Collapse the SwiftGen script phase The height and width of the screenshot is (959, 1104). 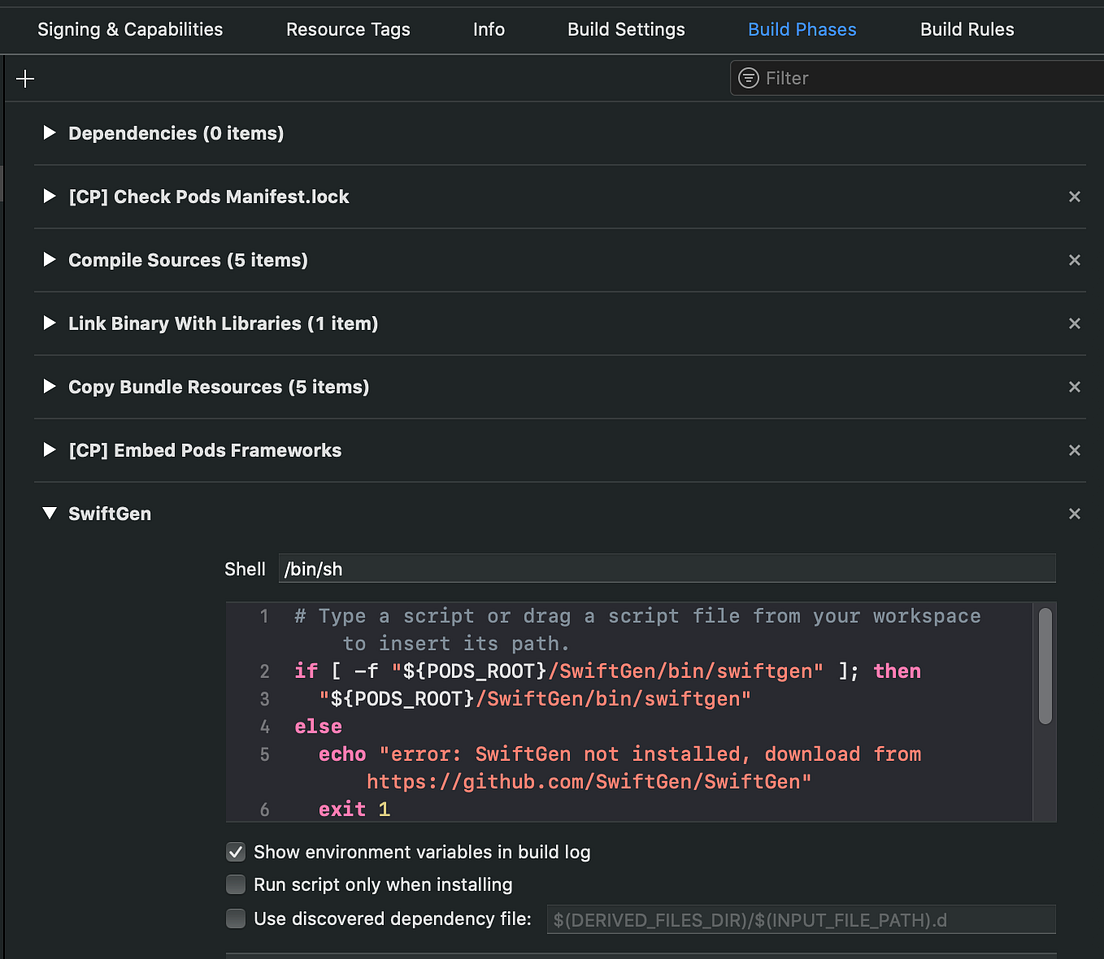pyautogui.click(x=49, y=513)
